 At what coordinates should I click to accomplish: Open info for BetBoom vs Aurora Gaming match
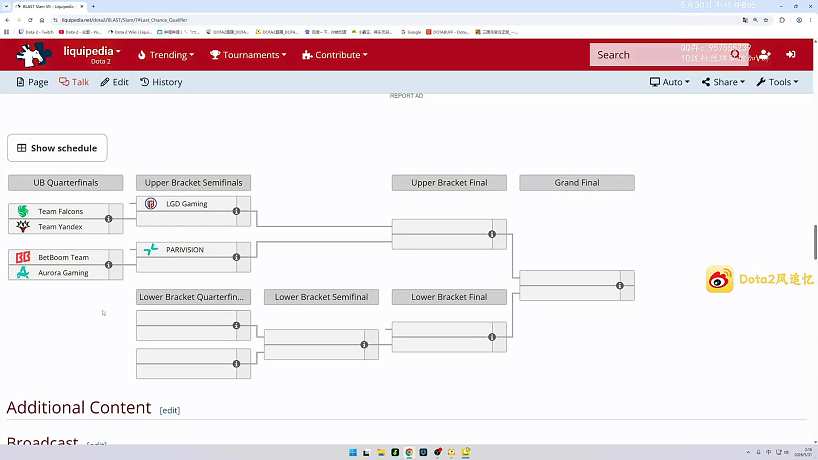pyautogui.click(x=109, y=265)
